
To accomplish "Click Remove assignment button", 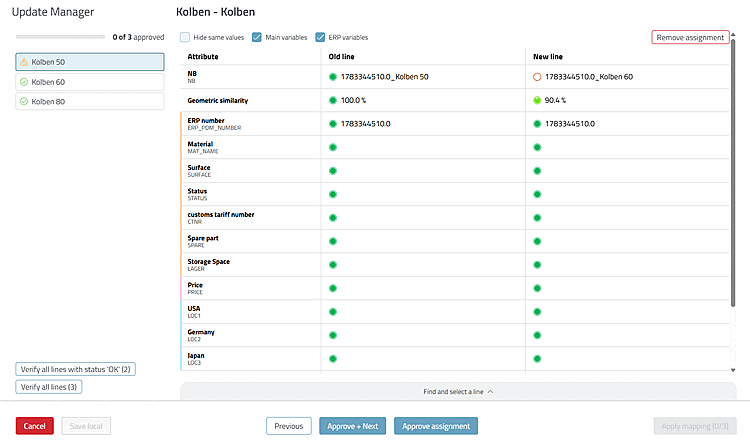I will [x=690, y=37].
